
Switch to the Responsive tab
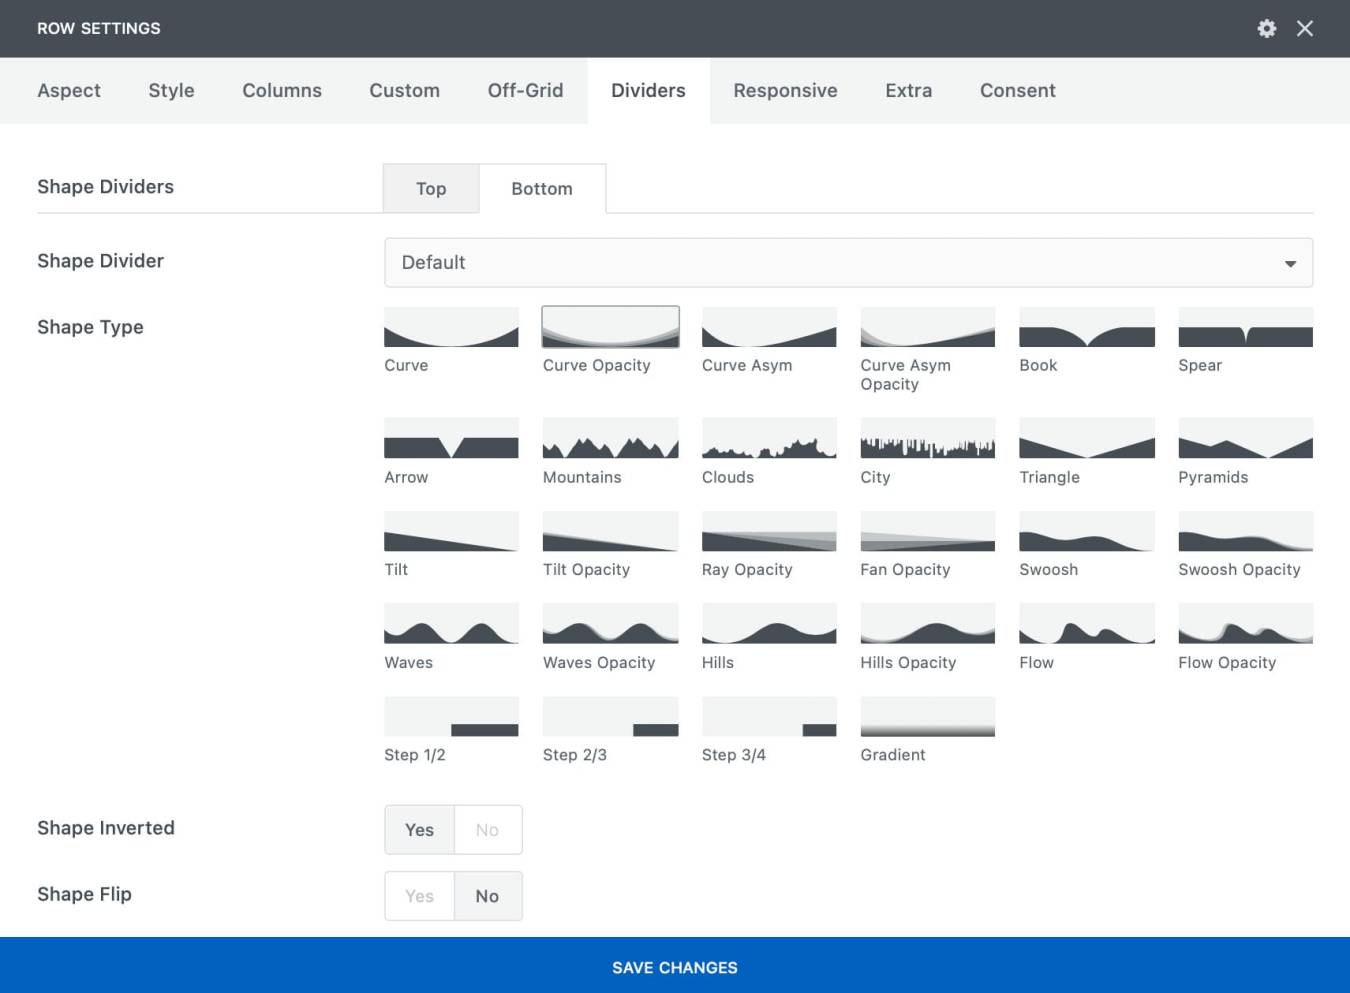(785, 91)
